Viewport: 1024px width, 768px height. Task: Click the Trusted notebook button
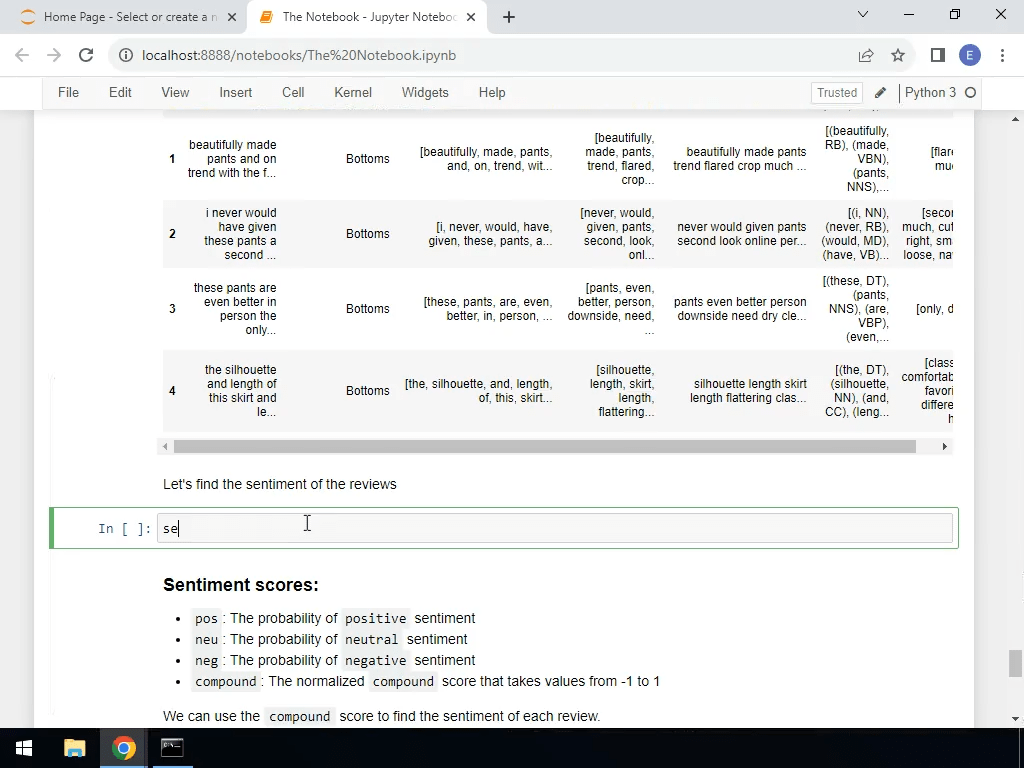[x=836, y=92]
